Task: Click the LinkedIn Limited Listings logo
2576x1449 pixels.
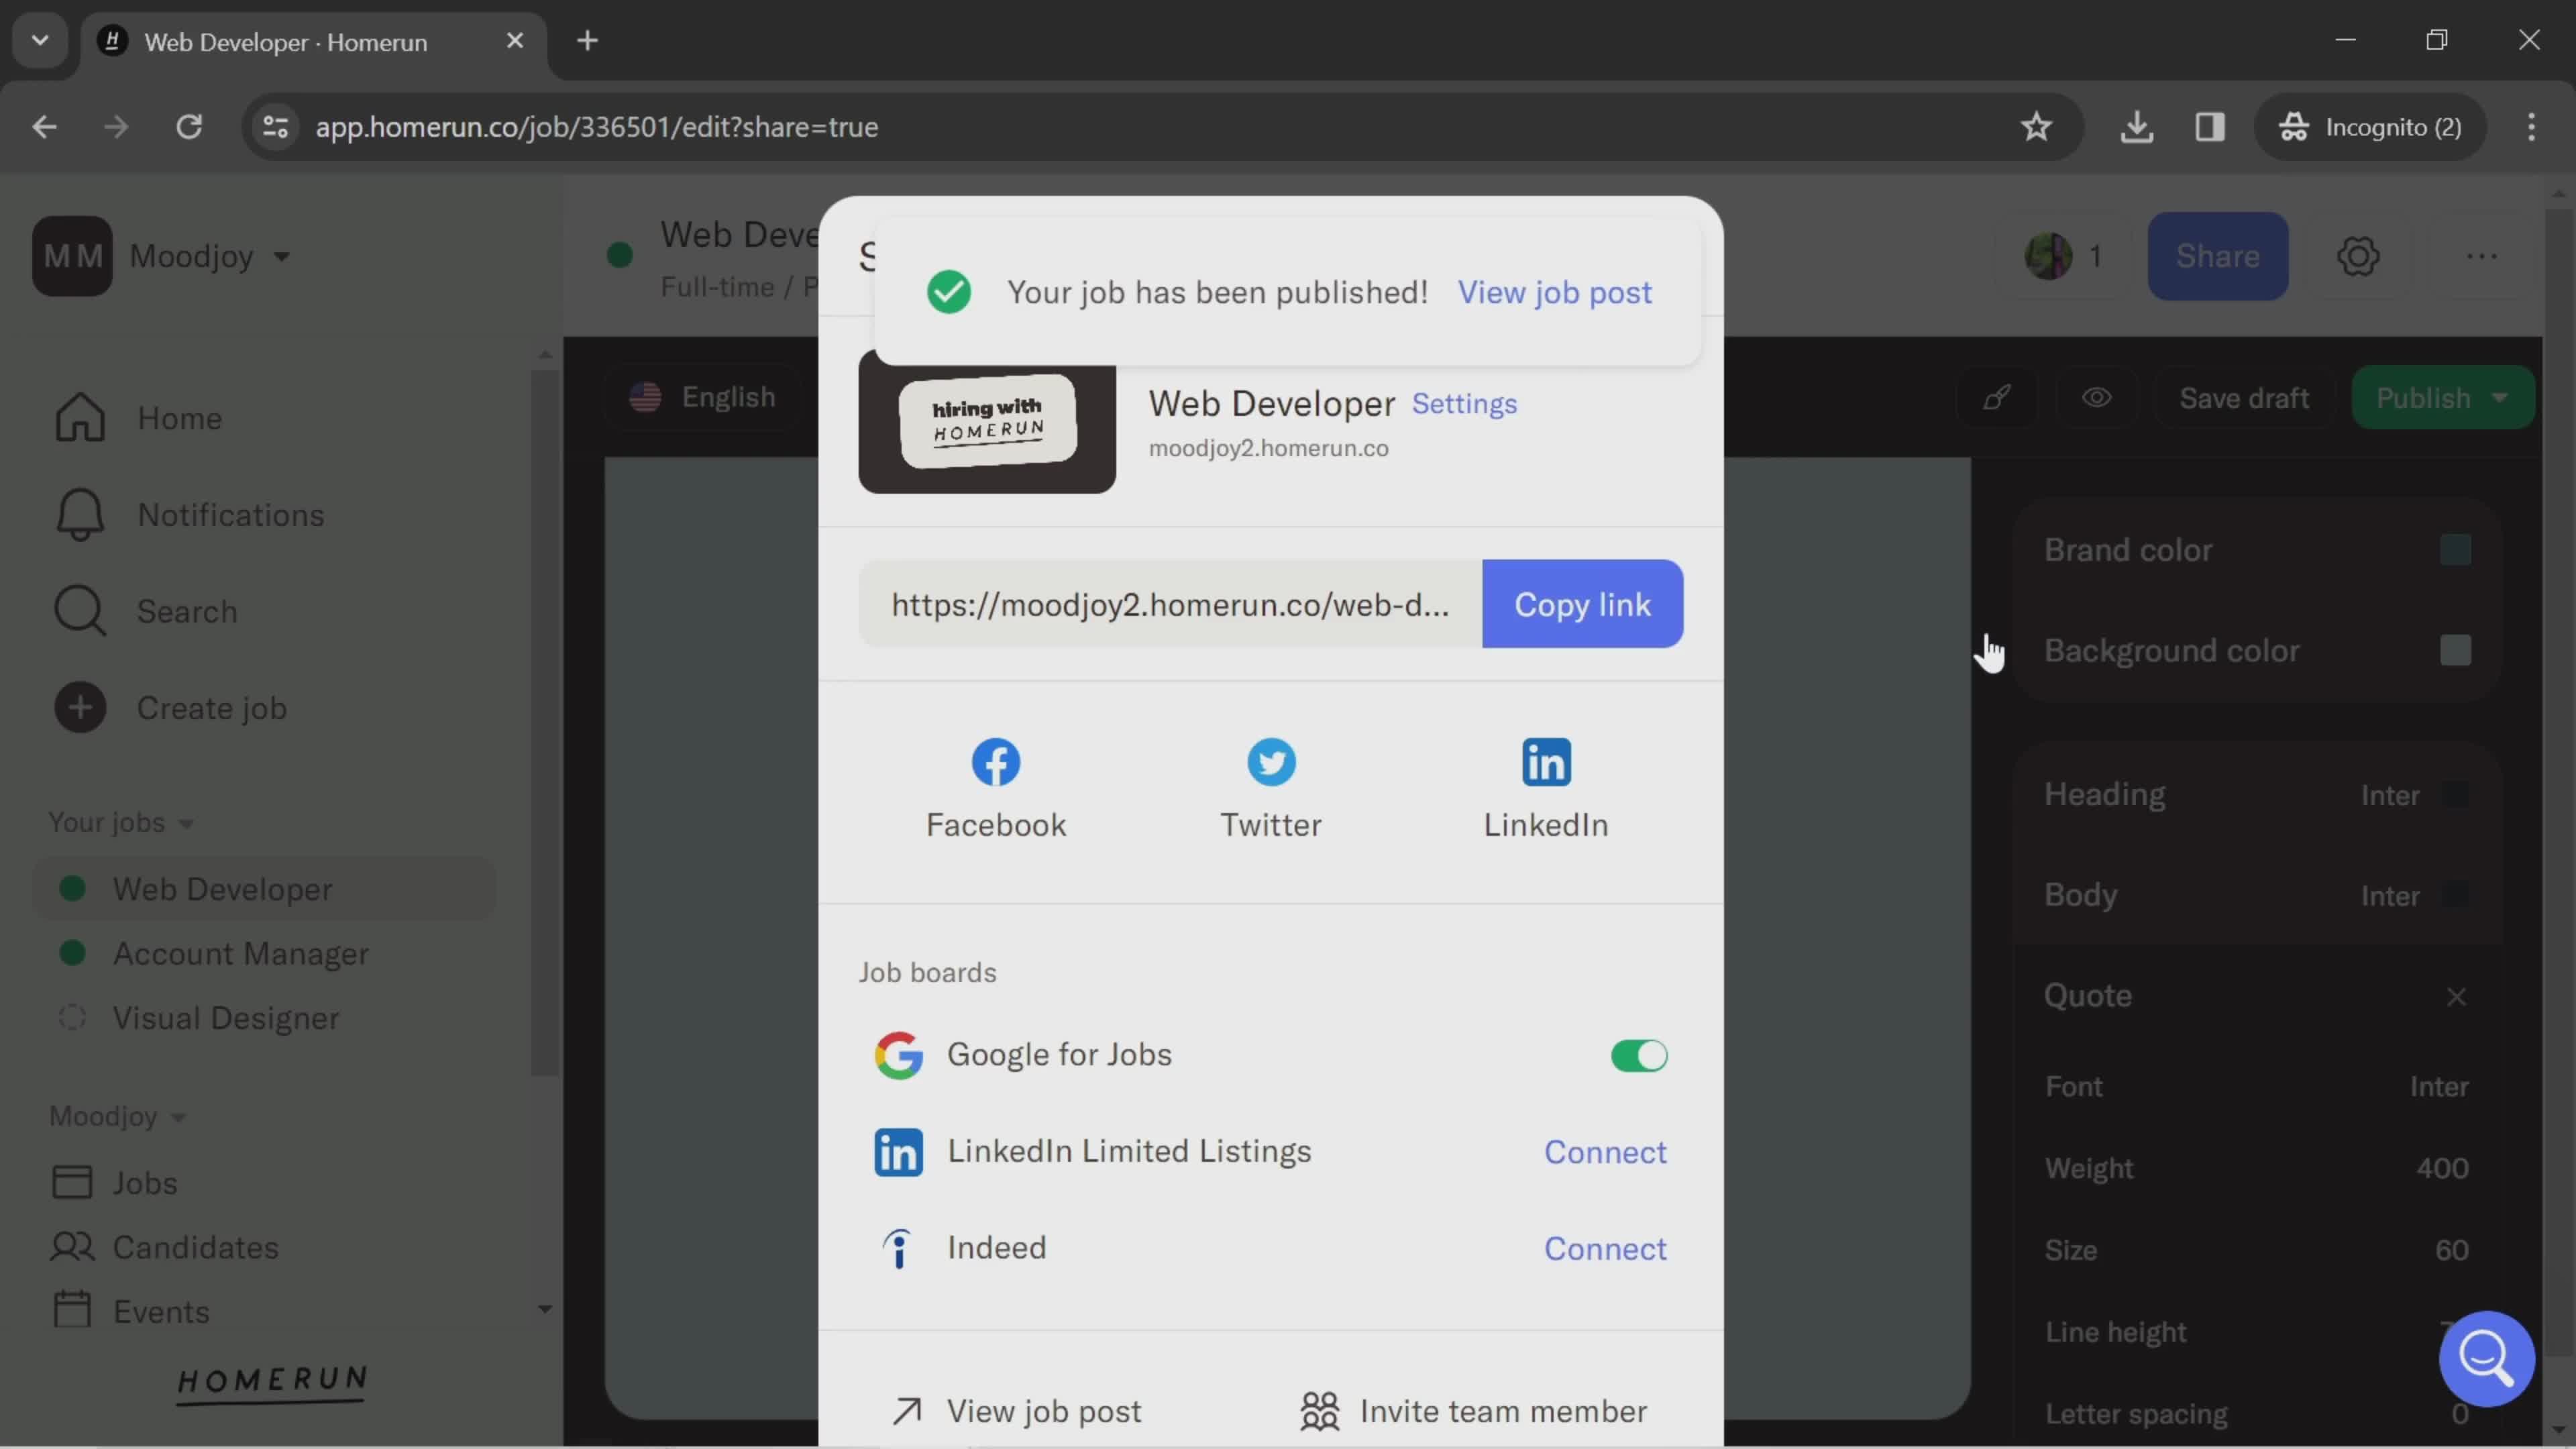Action: pyautogui.click(x=898, y=1152)
